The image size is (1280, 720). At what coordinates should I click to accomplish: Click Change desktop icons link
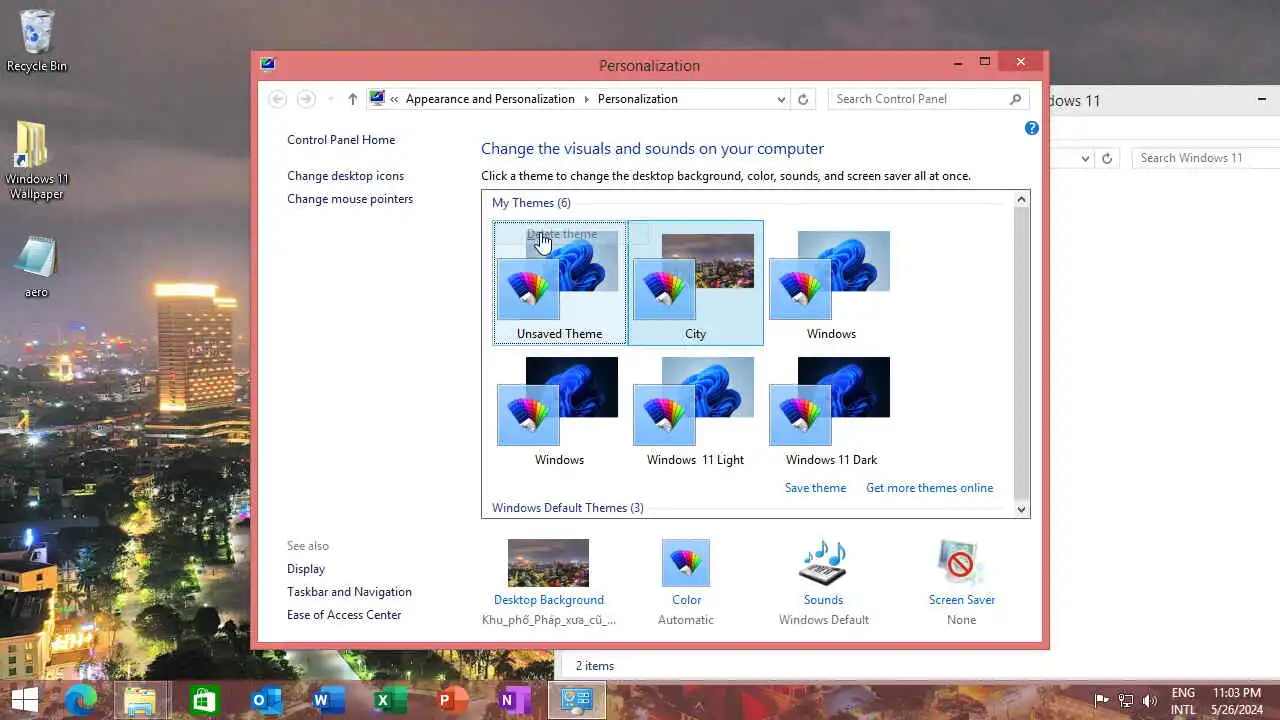pyautogui.click(x=345, y=176)
